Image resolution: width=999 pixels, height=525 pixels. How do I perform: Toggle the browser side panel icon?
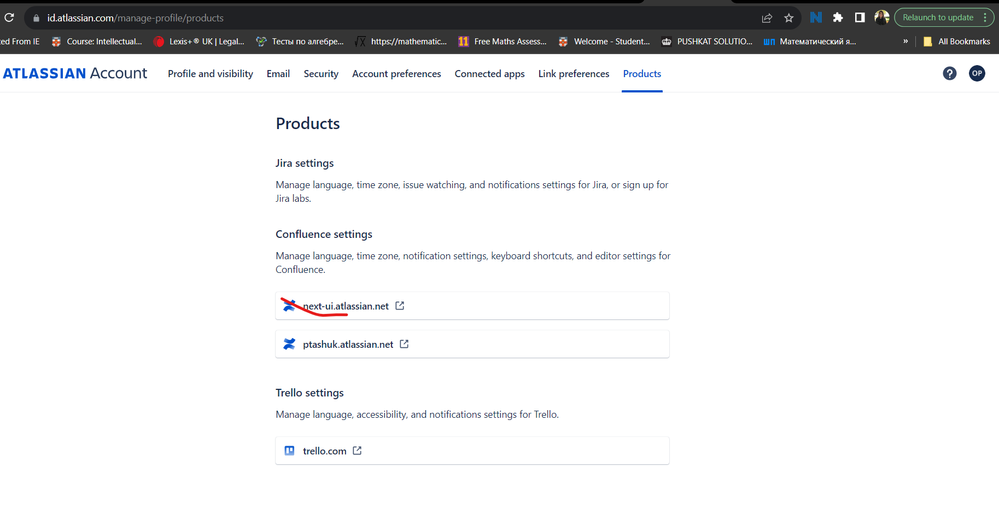859,18
